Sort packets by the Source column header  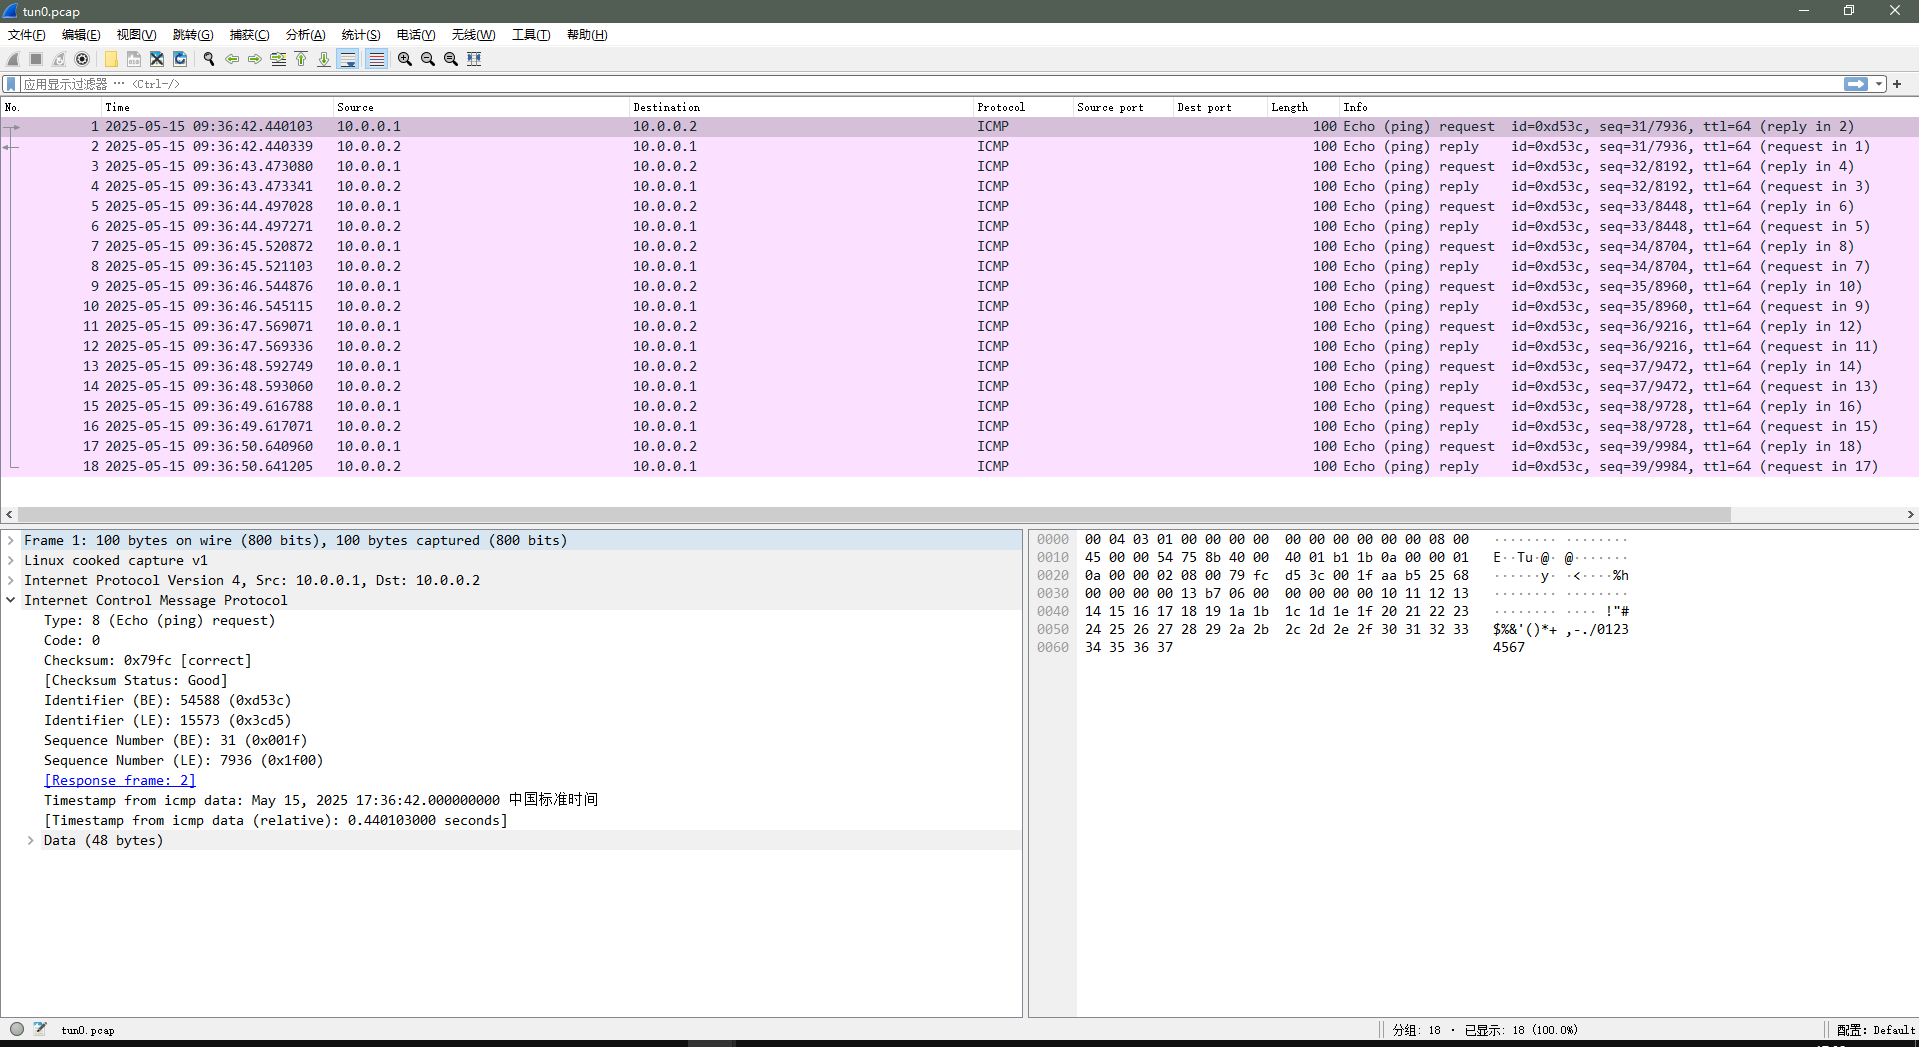[x=481, y=107]
